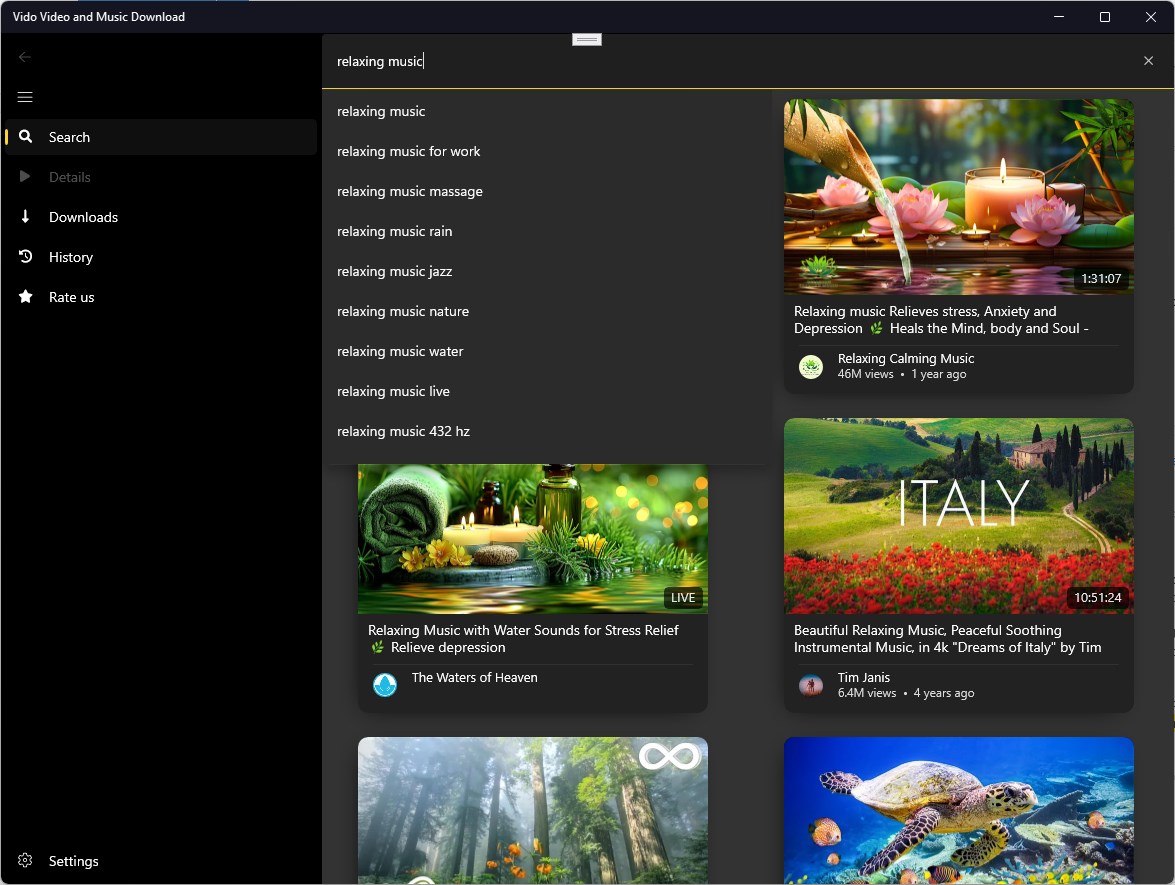
Task: Click the hamburger menu icon
Action: tap(25, 97)
